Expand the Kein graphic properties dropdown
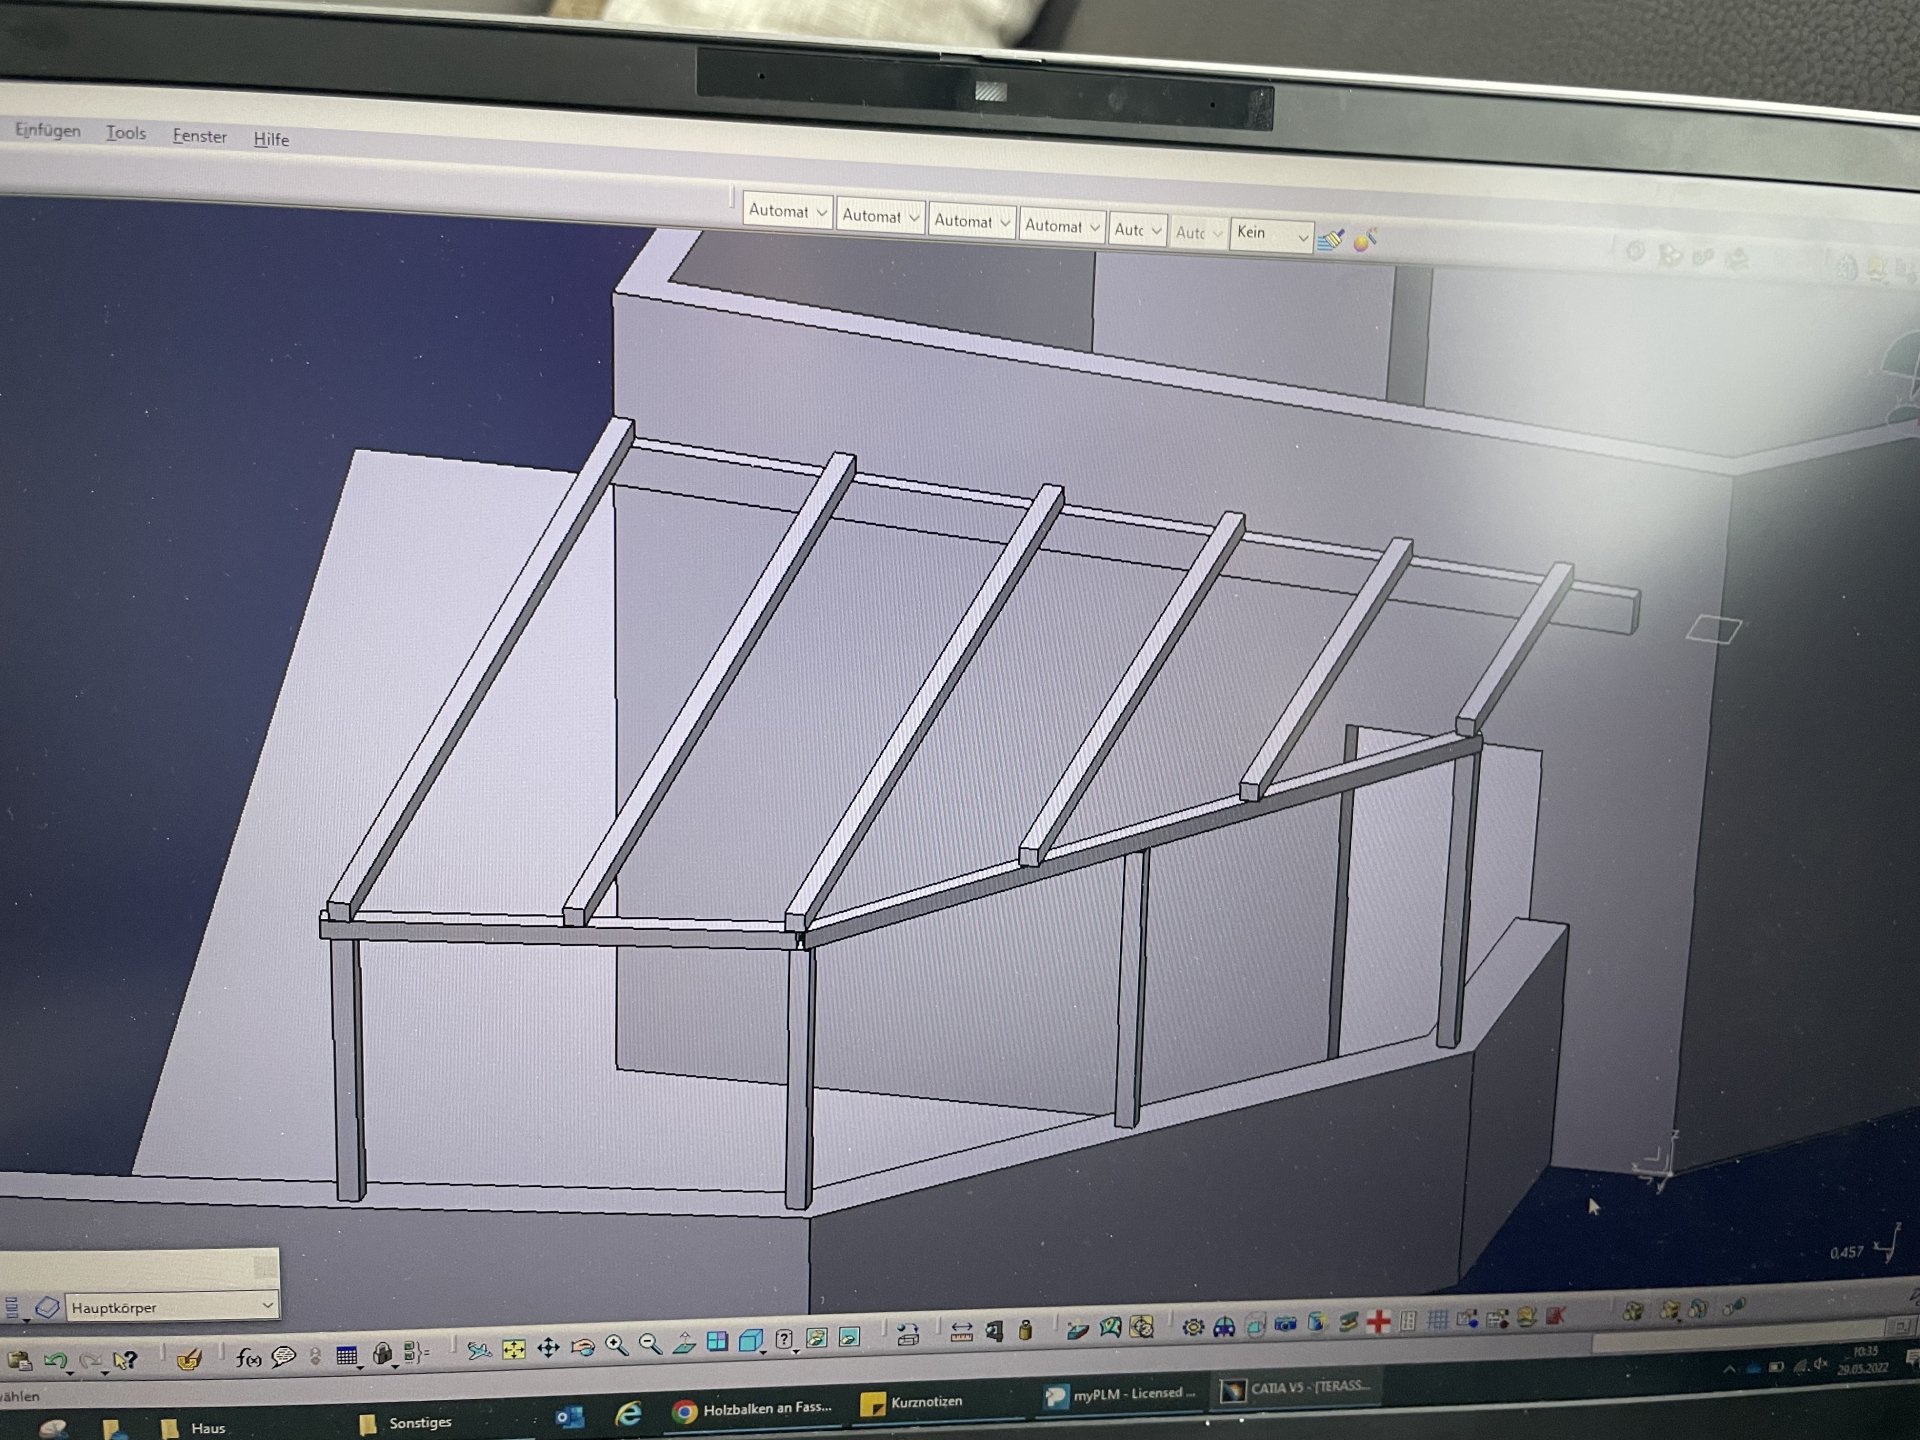Screen dimensions: 1920x1440 click(1302, 236)
